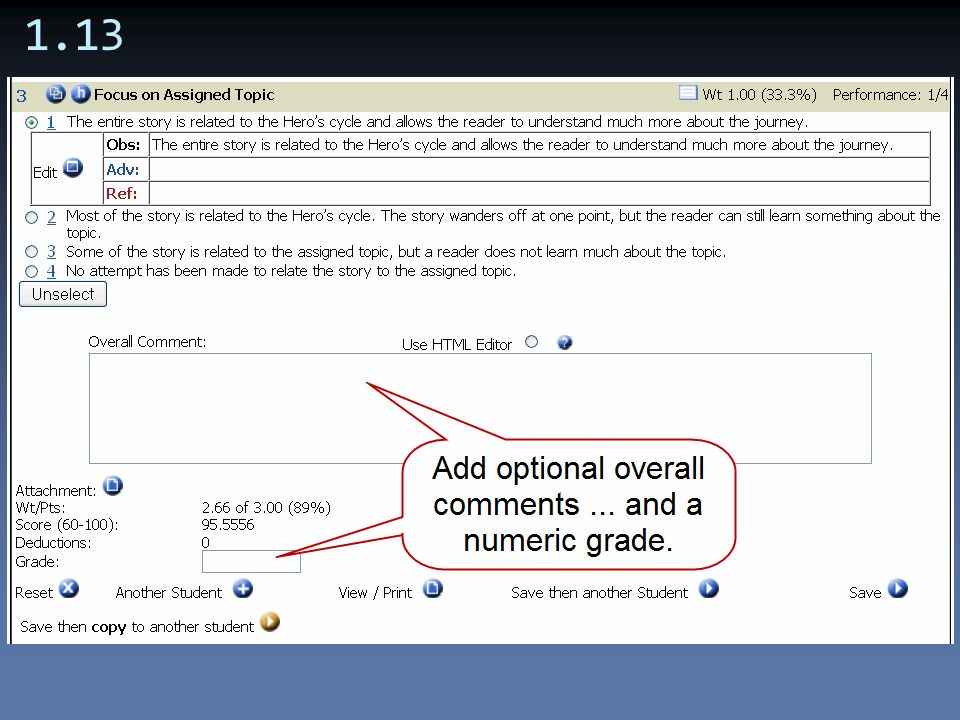960x720 pixels.
Task: Click the Deductions value 0
Action: [206, 542]
